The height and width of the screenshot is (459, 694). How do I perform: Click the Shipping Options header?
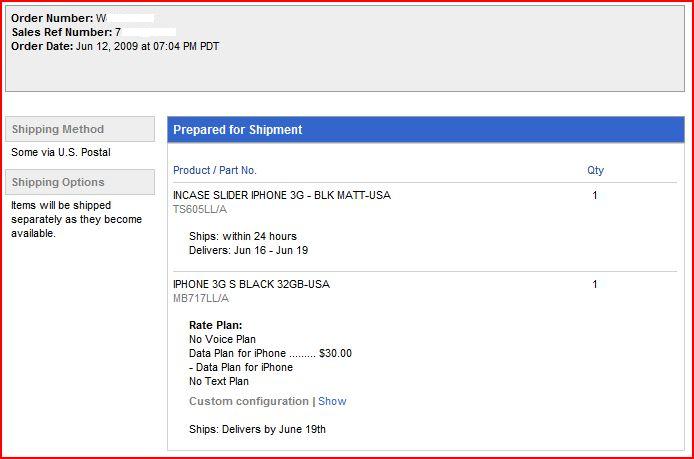80,182
